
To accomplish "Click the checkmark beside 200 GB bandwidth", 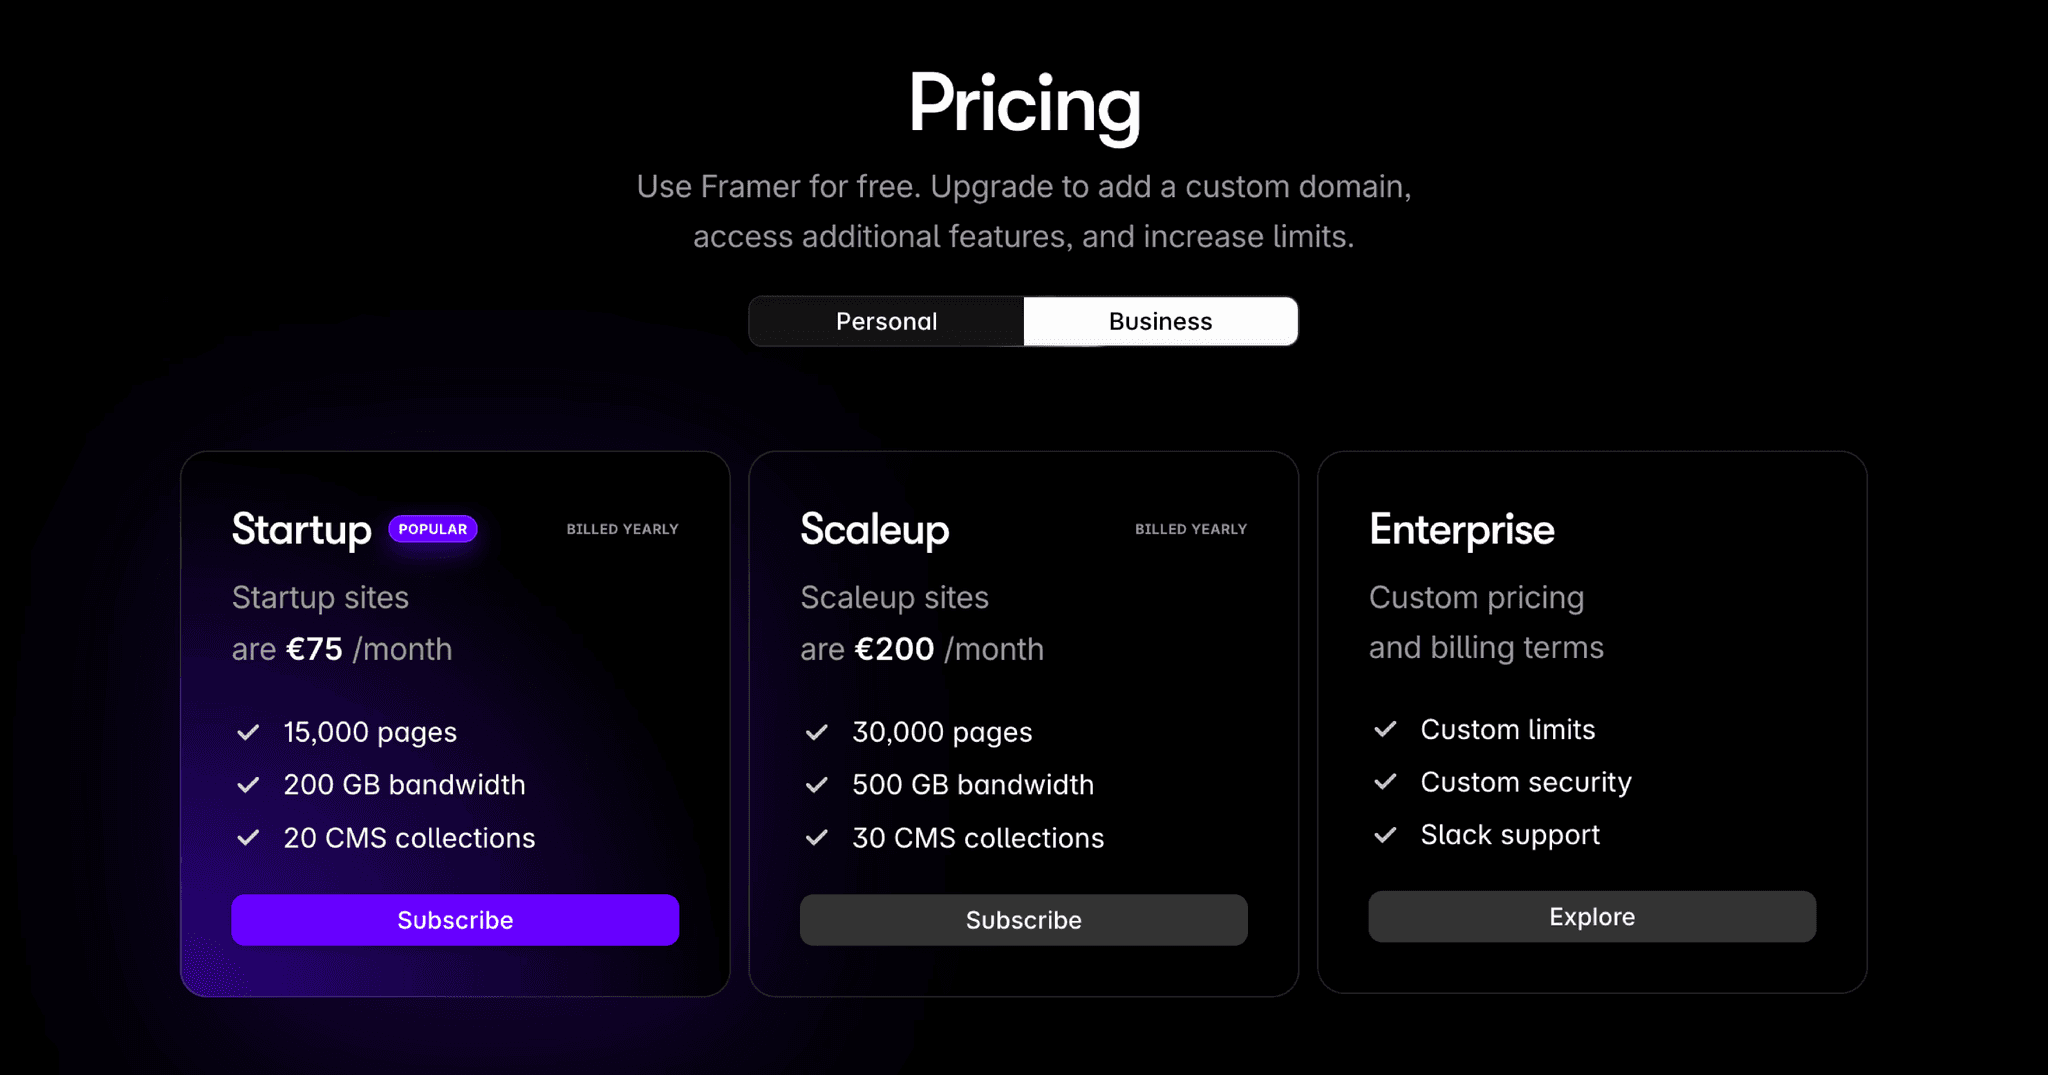I will pos(248,785).
